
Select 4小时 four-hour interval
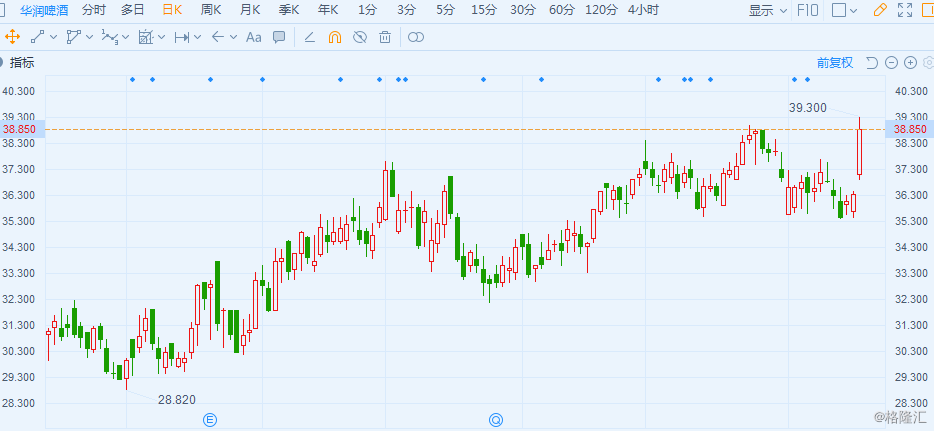point(643,10)
